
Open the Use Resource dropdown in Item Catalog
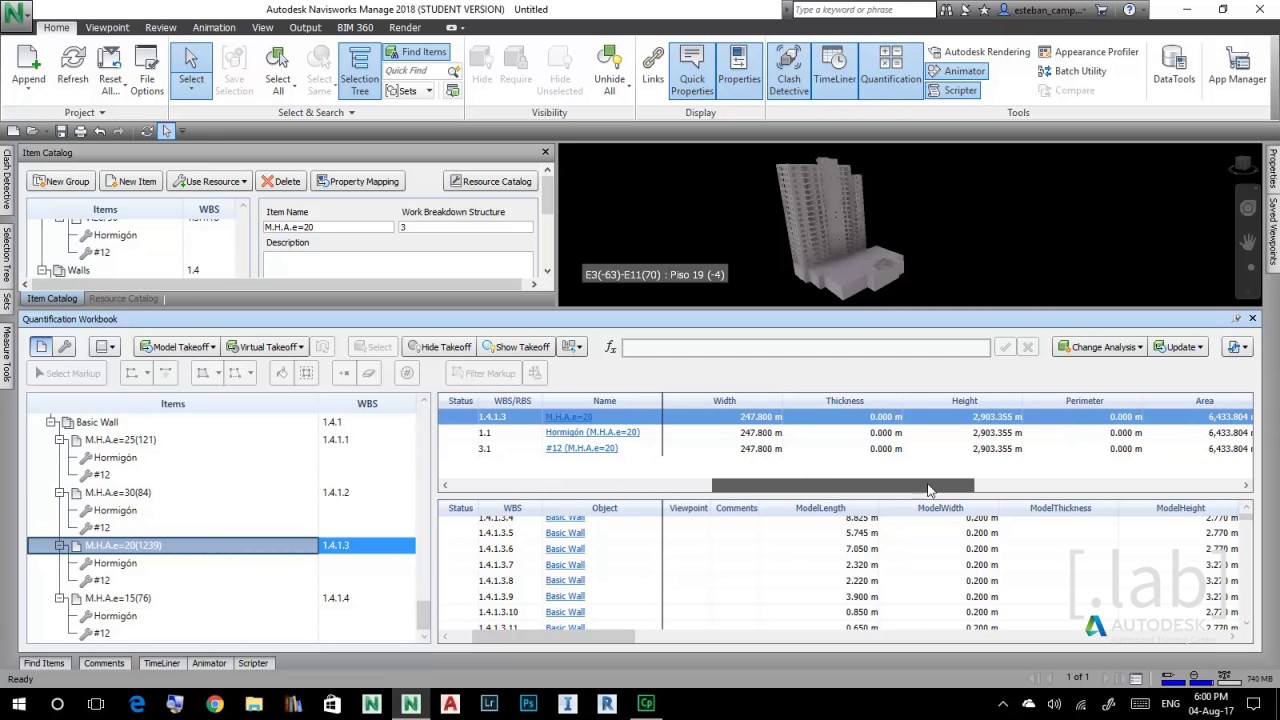click(208, 181)
